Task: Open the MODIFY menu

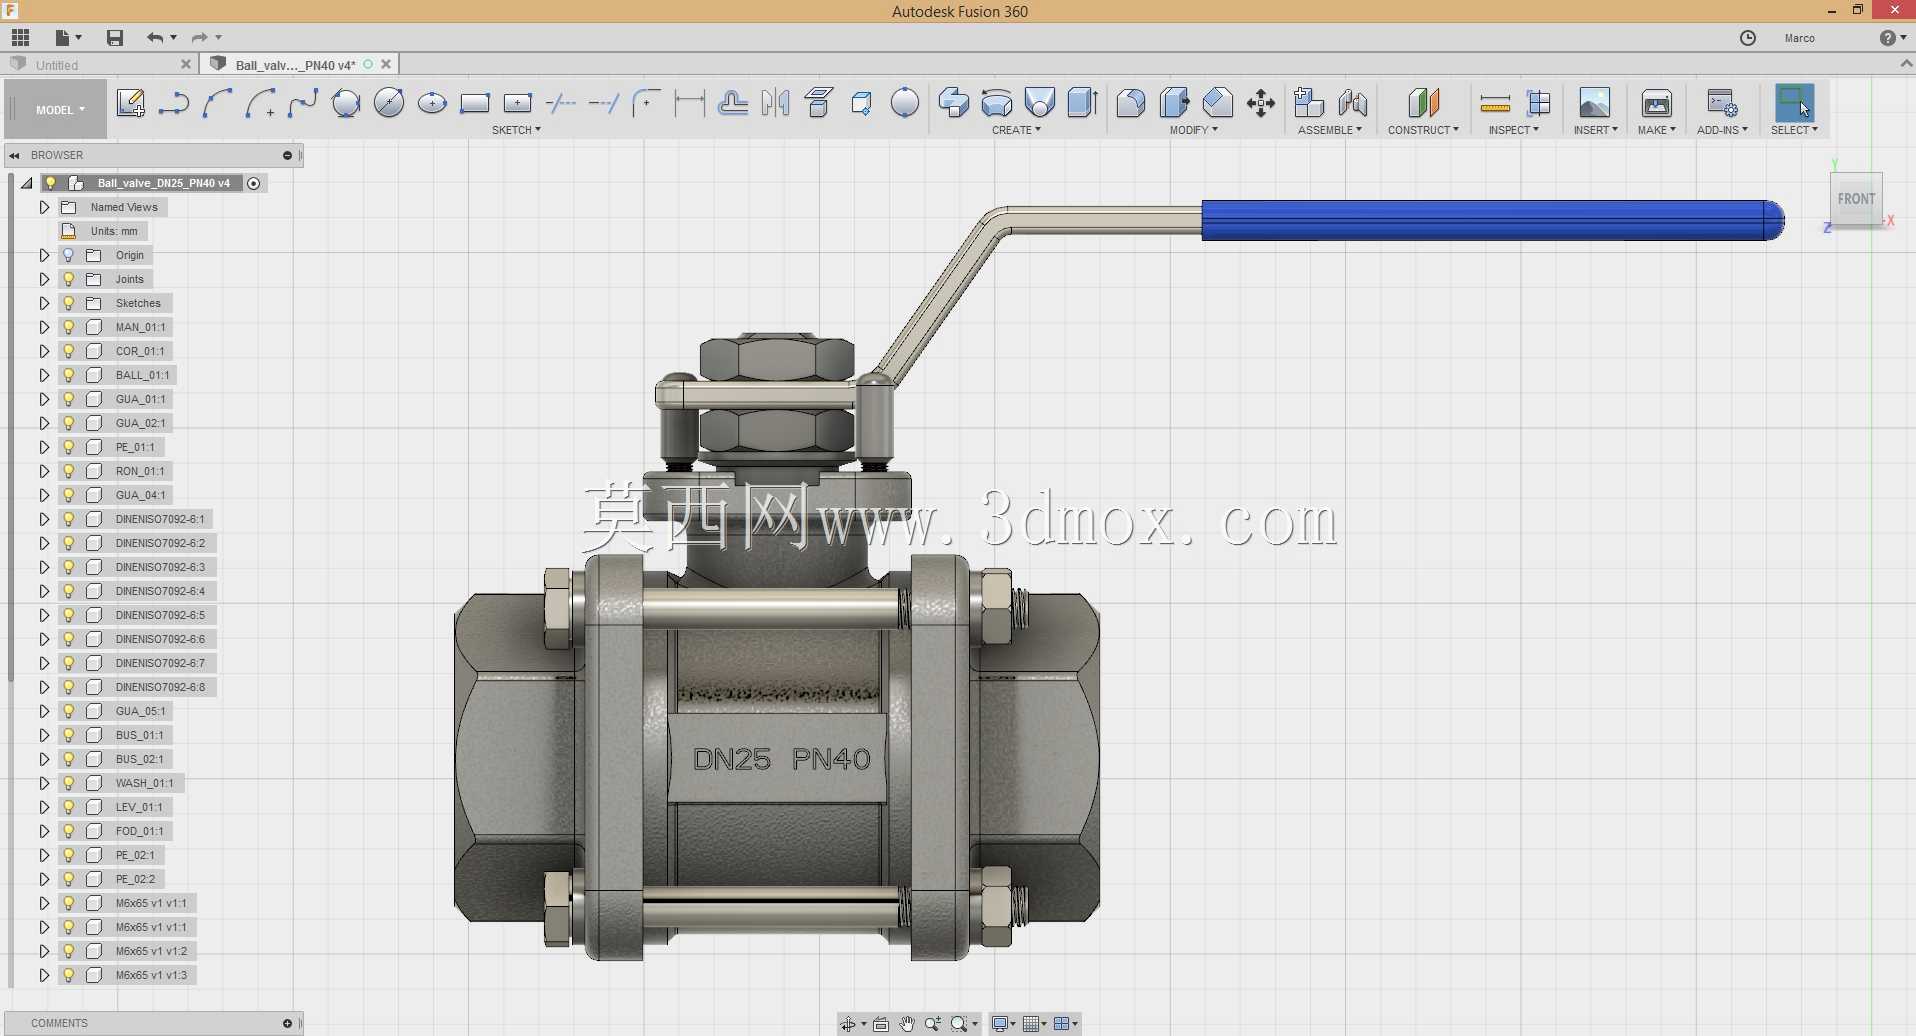Action: pos(1194,130)
